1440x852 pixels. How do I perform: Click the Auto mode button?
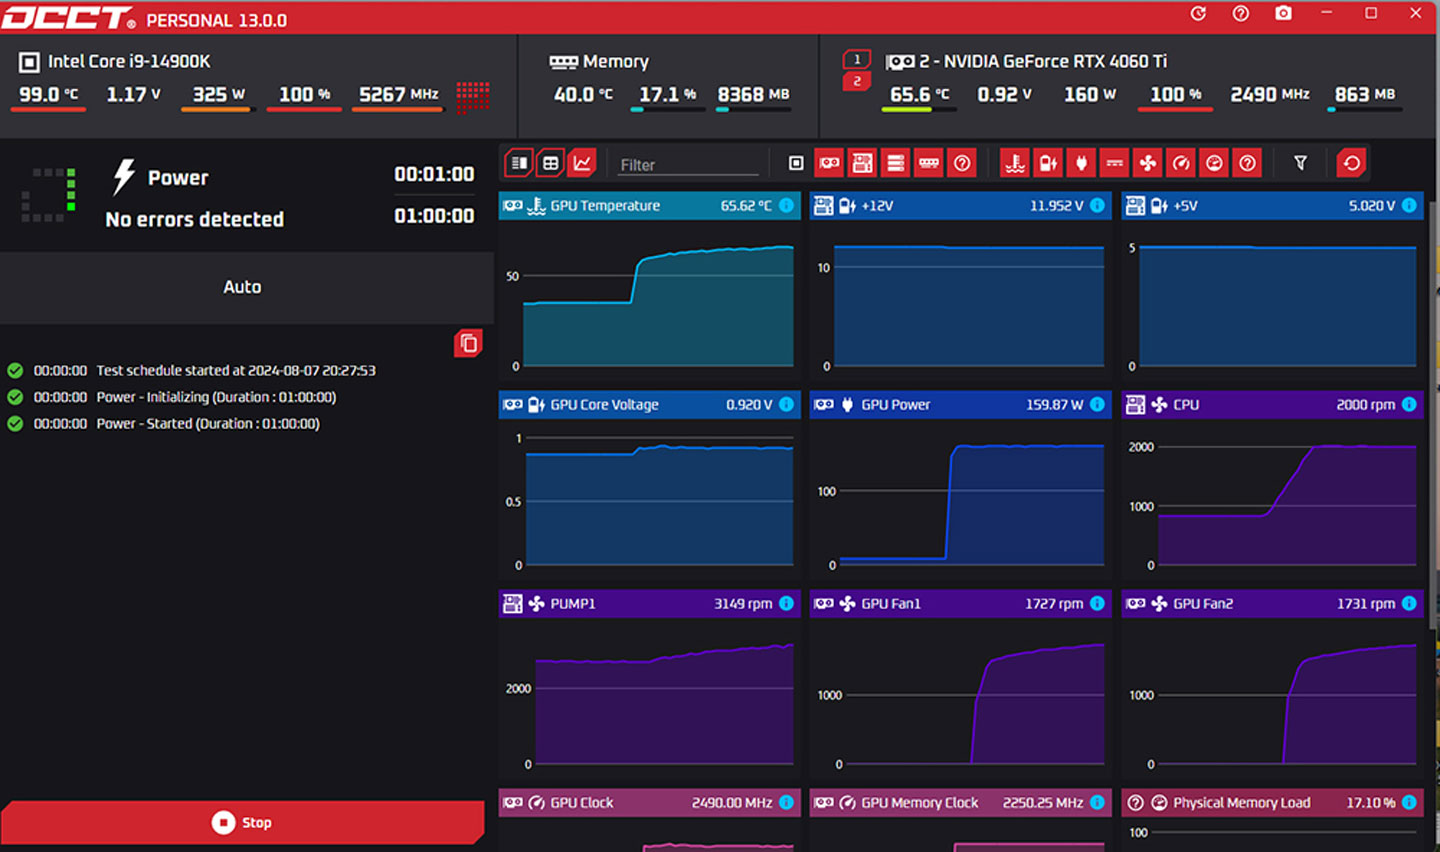[x=243, y=287]
